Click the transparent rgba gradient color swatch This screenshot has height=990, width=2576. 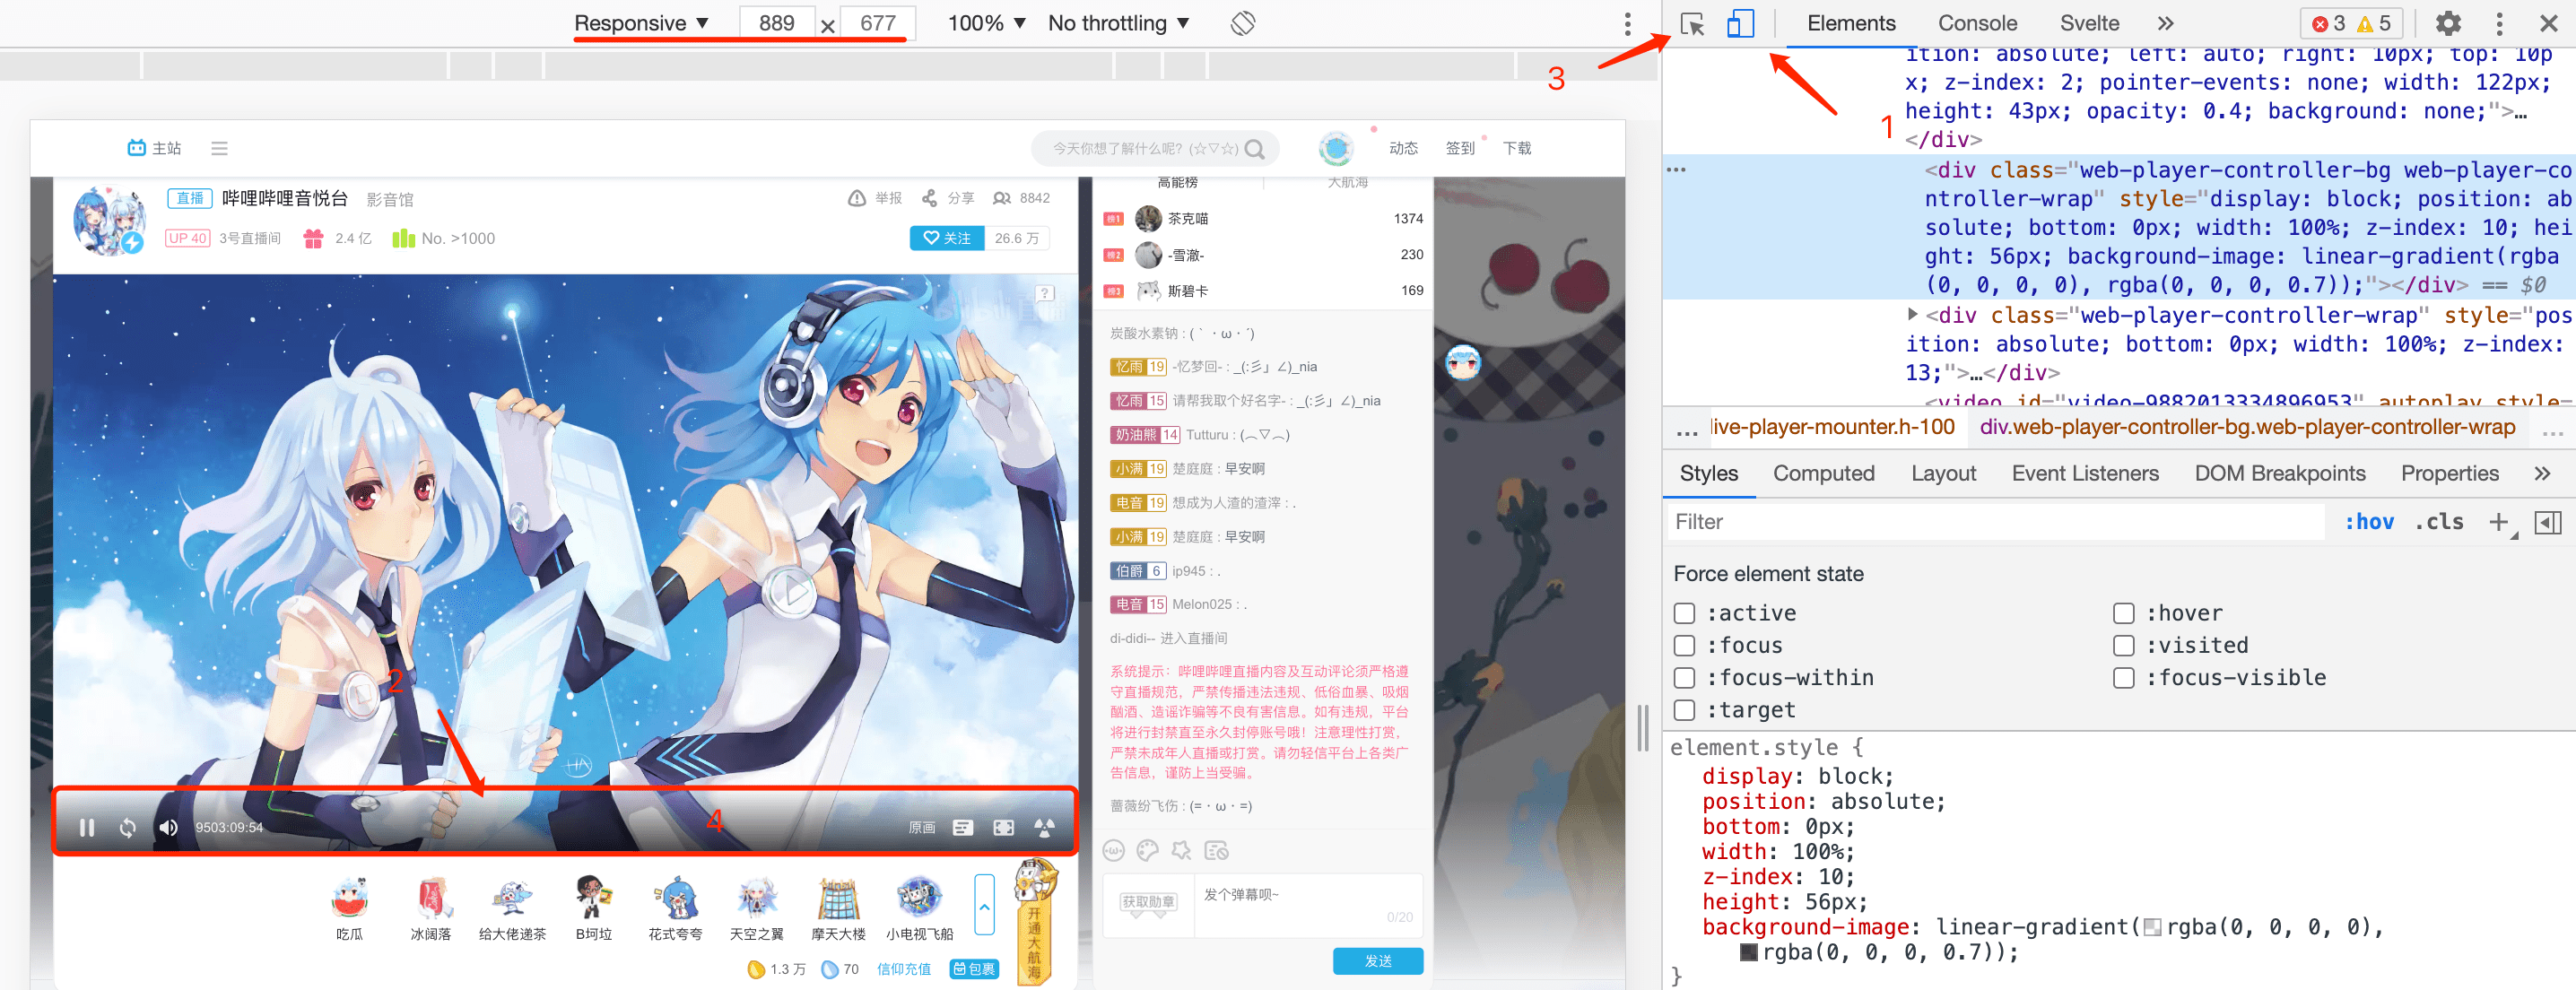click(2152, 928)
